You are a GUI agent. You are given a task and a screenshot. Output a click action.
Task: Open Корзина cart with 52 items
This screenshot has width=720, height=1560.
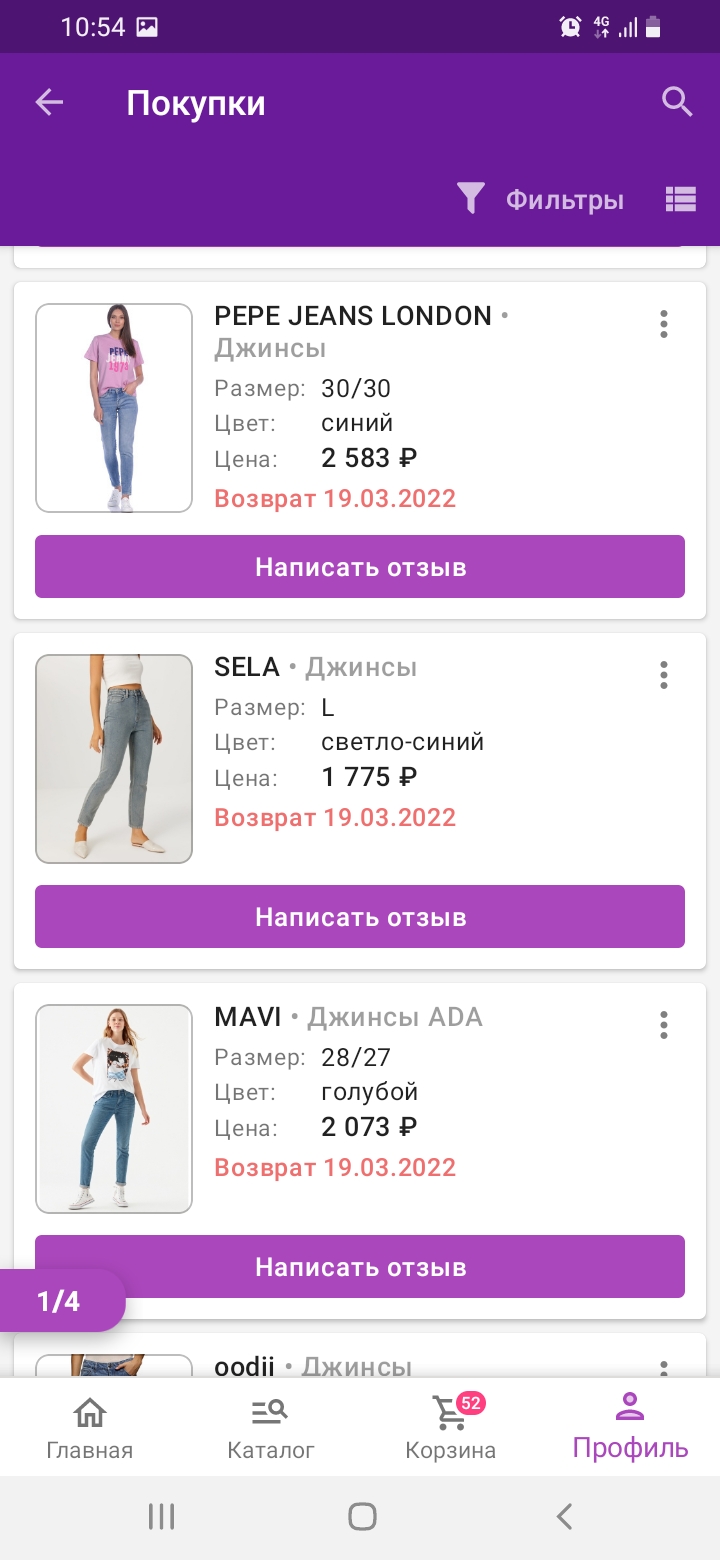pyautogui.click(x=451, y=1428)
